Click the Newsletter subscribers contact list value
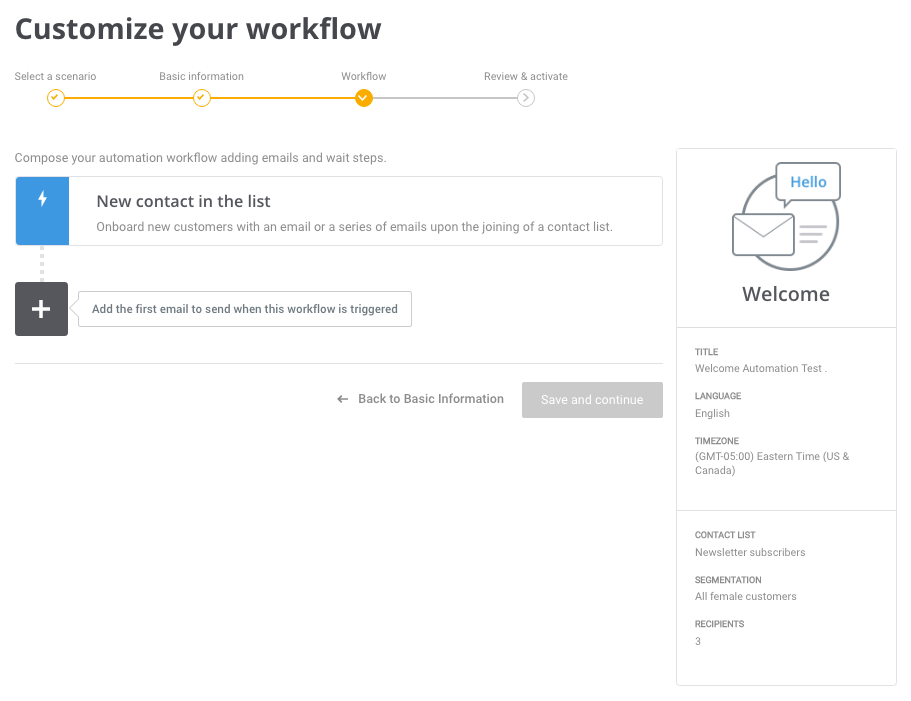Viewport: 911px width, 701px height. pyautogui.click(x=750, y=552)
